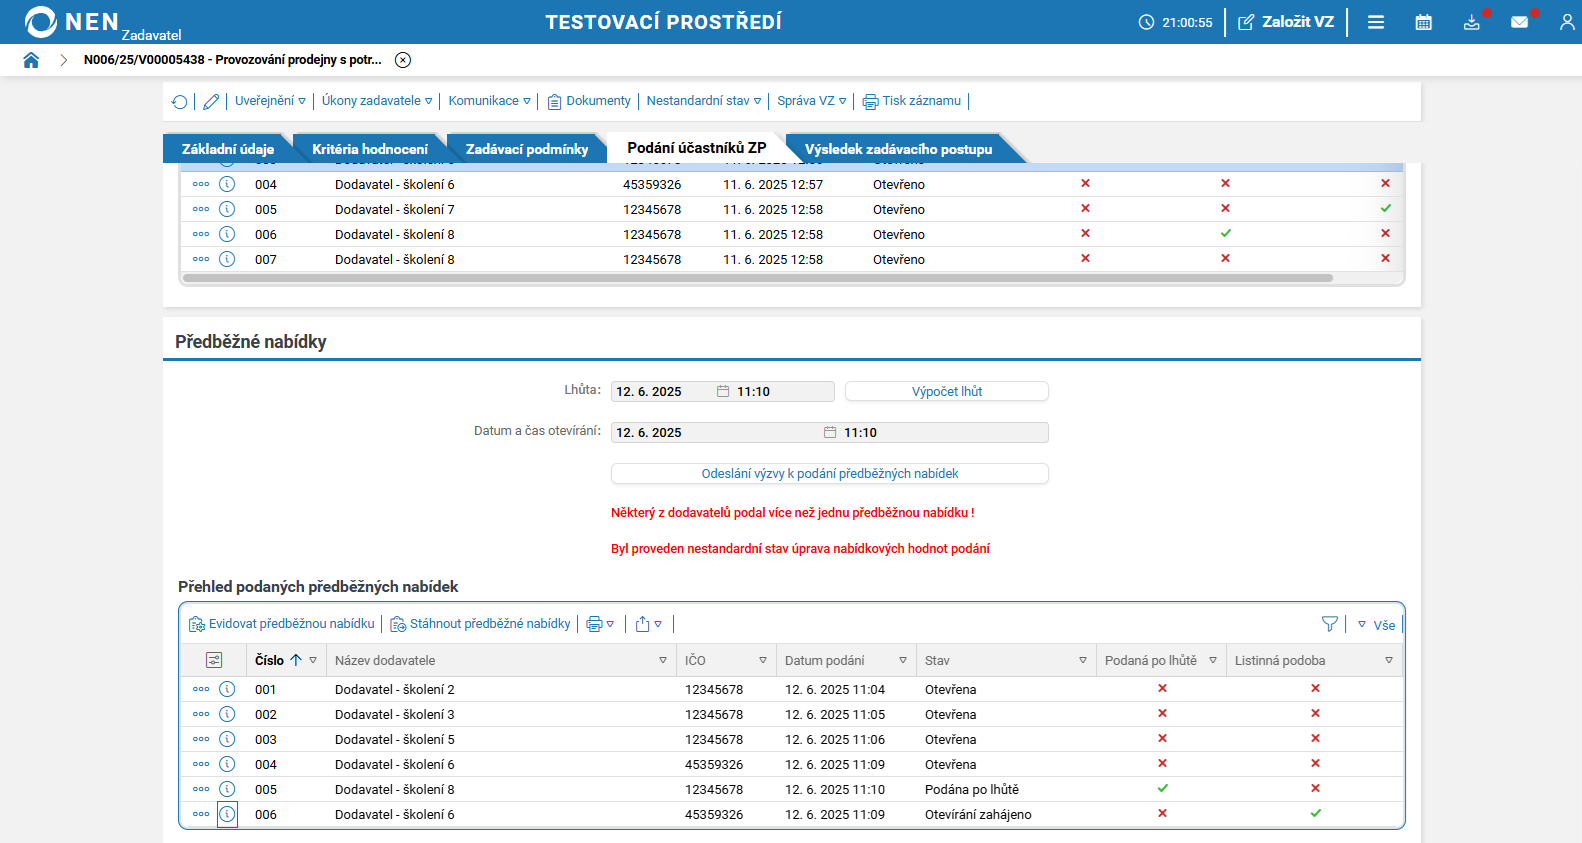Select Podání účastníků ZP tab
The image size is (1582, 843).
click(697, 148)
